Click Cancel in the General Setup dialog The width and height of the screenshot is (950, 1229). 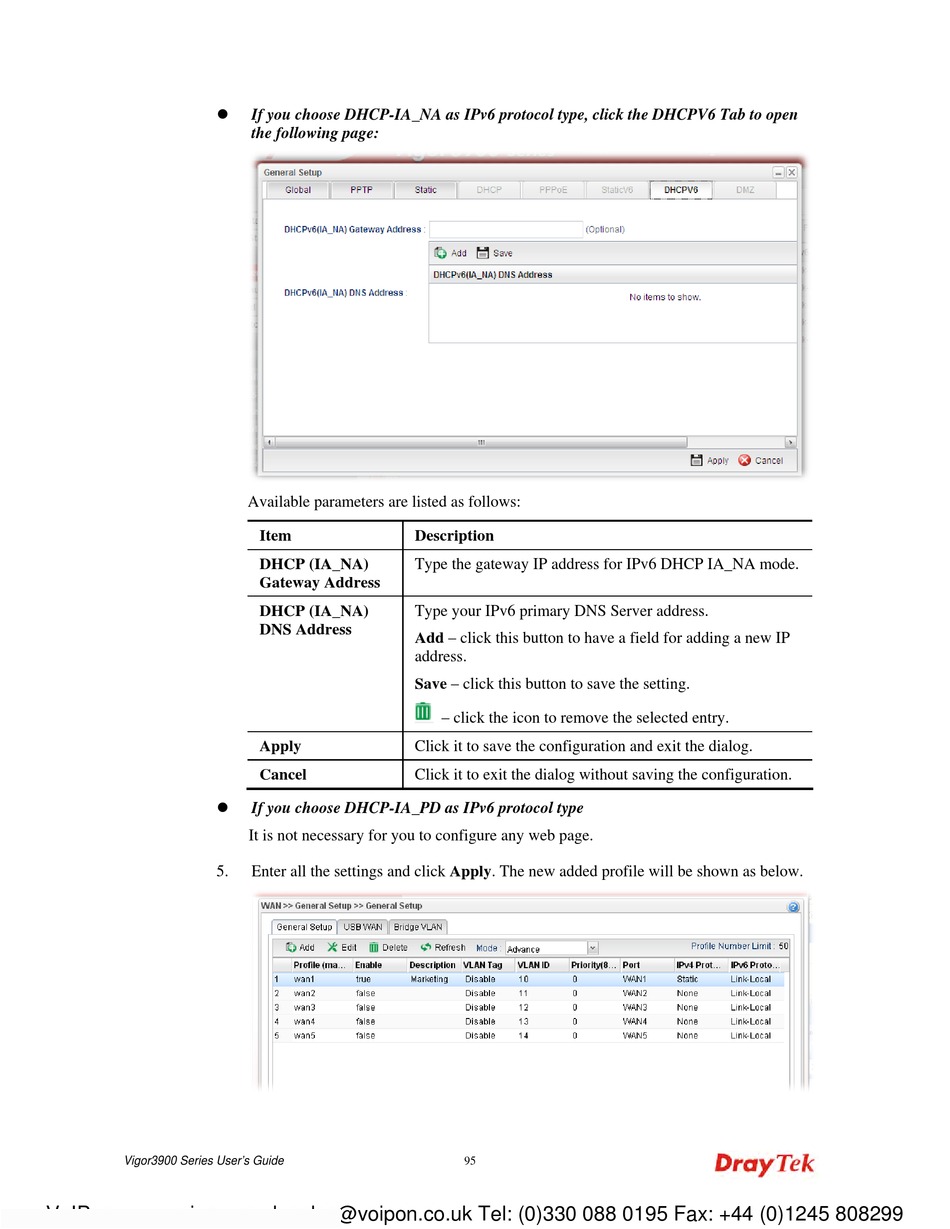[760, 460]
